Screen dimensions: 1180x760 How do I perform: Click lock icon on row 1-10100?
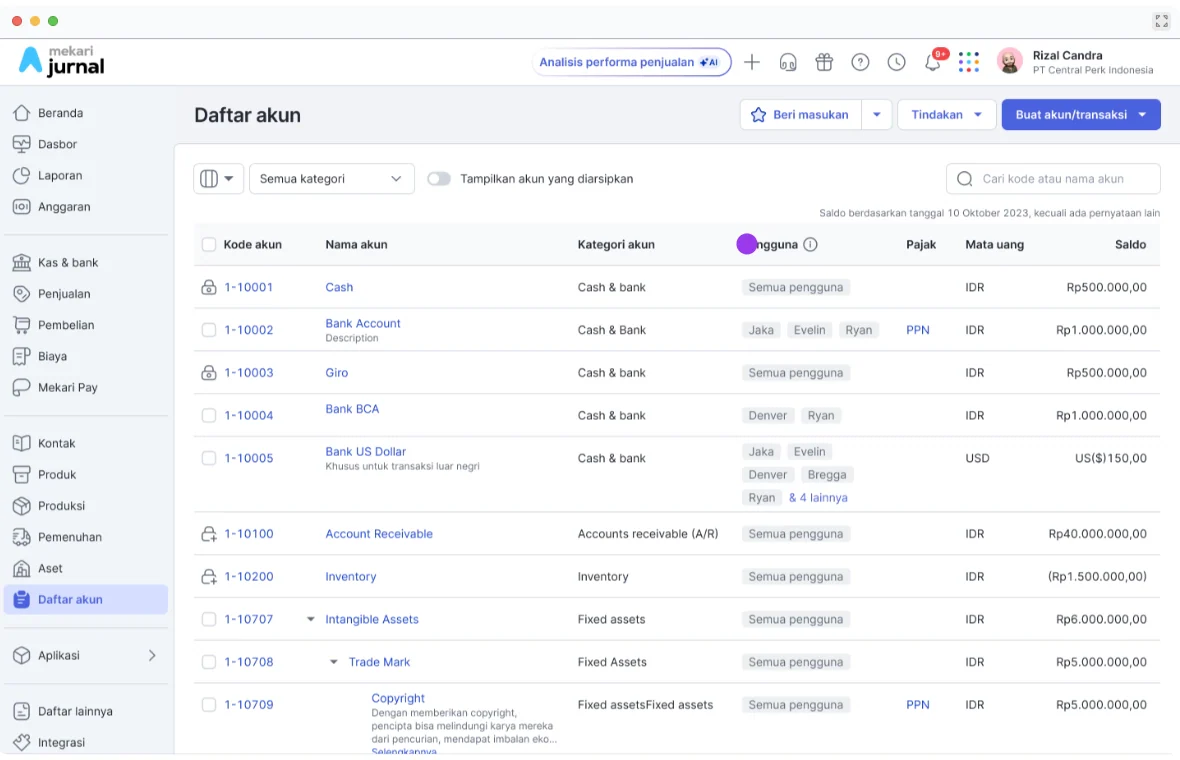point(209,534)
